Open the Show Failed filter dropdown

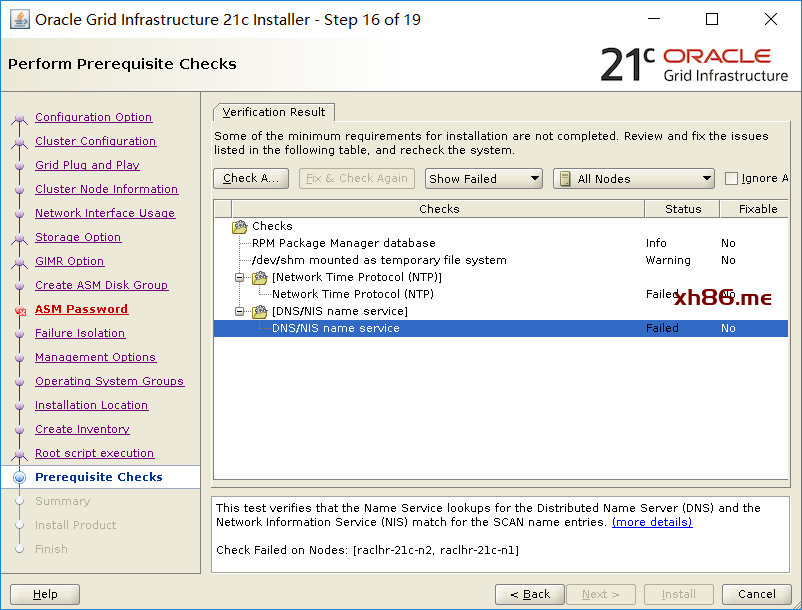tap(484, 179)
